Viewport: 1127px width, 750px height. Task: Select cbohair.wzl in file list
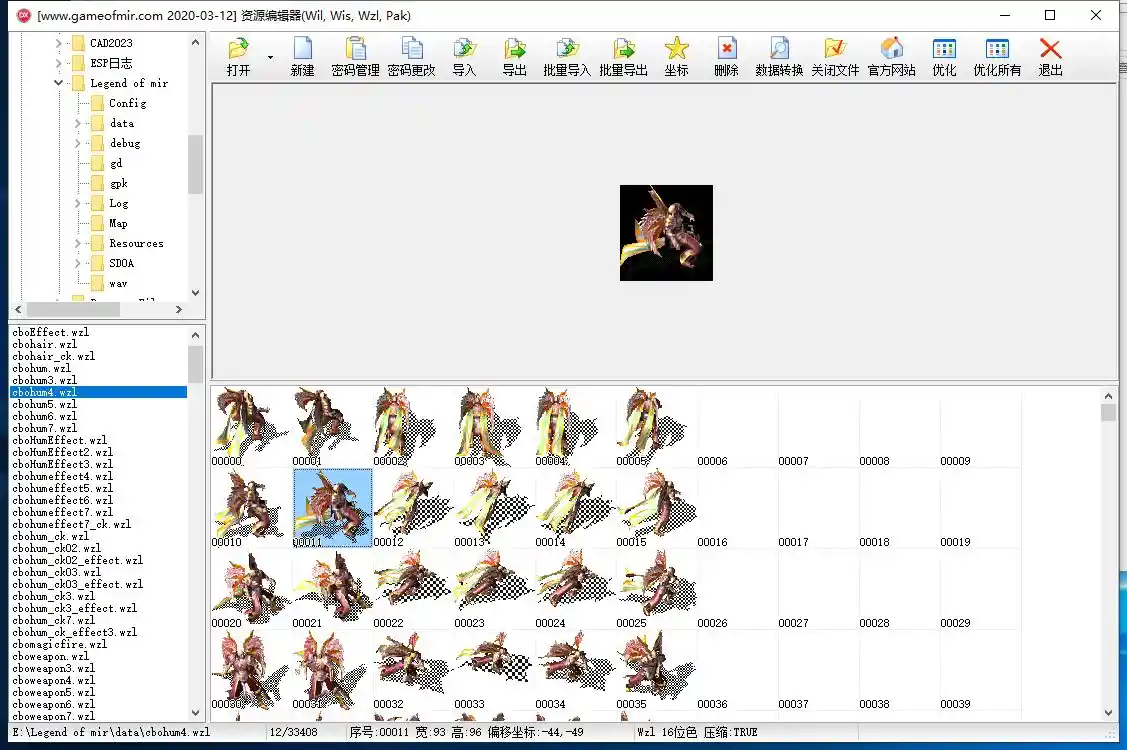[x=44, y=344]
